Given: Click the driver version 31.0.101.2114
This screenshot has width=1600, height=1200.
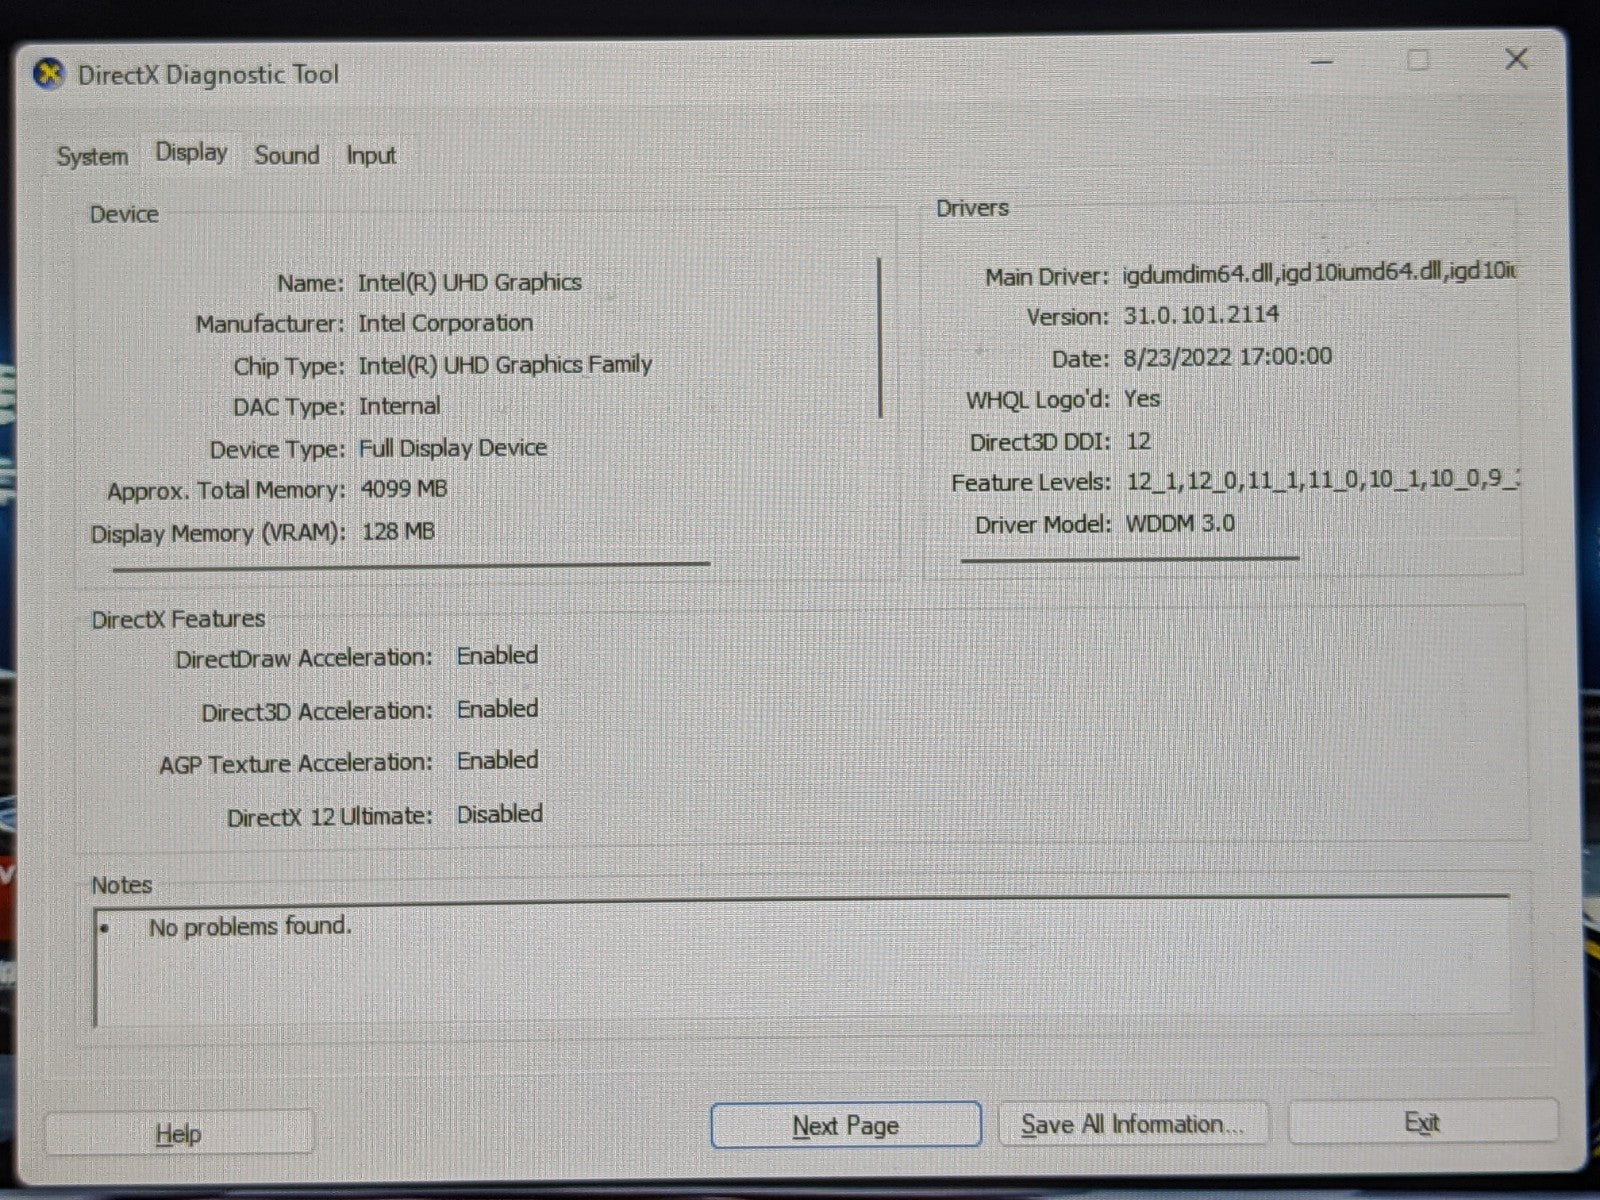Looking at the screenshot, I should coord(1200,315).
